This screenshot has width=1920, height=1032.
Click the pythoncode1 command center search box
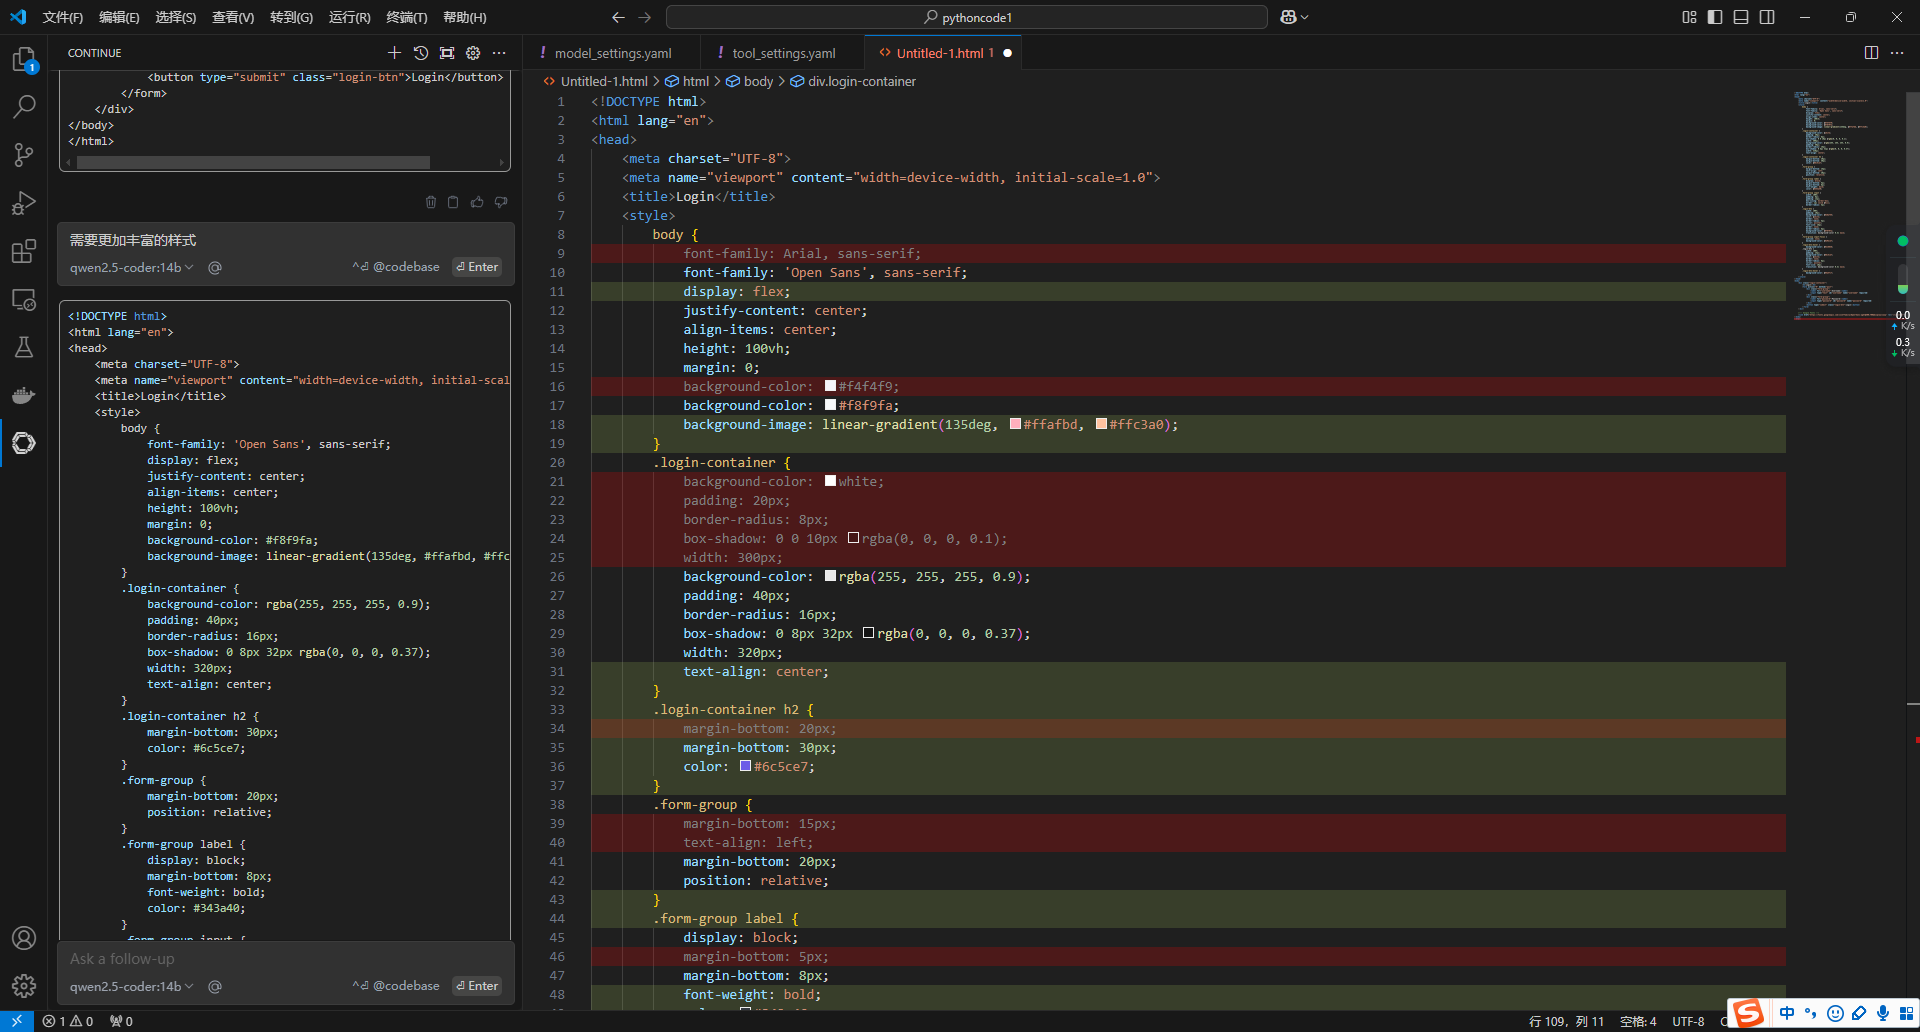pos(966,17)
